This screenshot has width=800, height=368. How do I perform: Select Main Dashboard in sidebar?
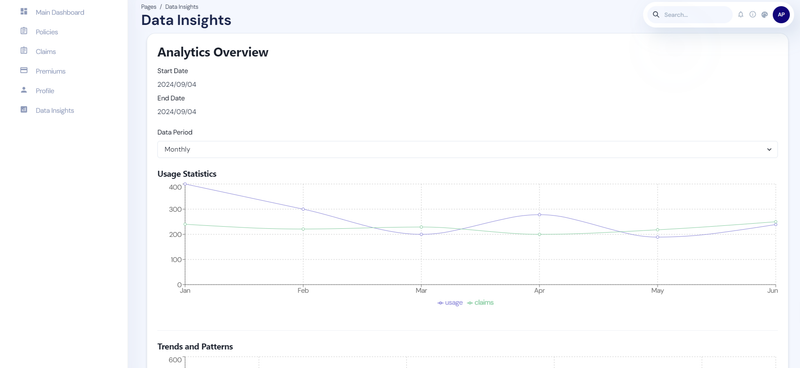tap(60, 12)
